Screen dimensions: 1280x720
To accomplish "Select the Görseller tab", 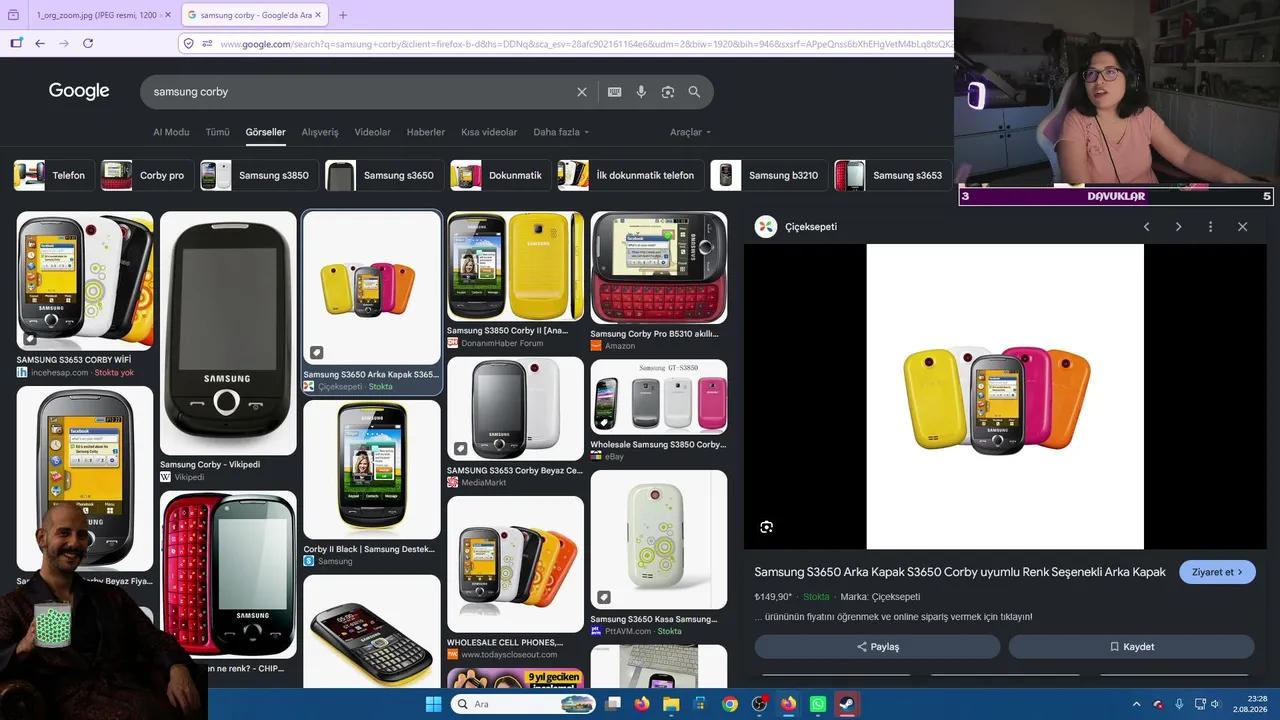I will [x=266, y=132].
